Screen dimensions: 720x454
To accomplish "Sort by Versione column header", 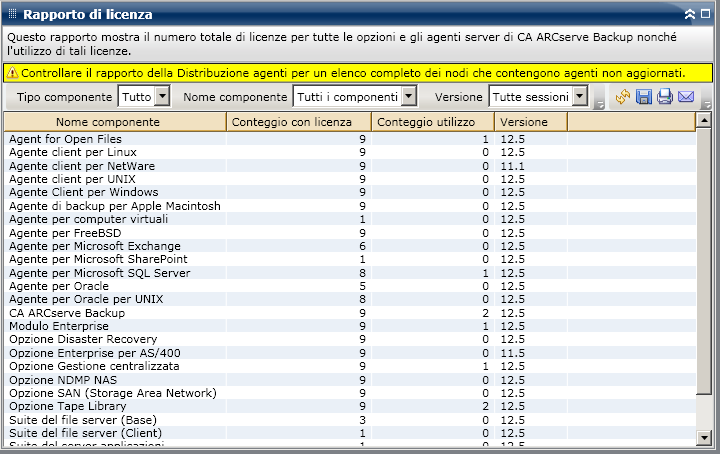I will [x=531, y=122].
